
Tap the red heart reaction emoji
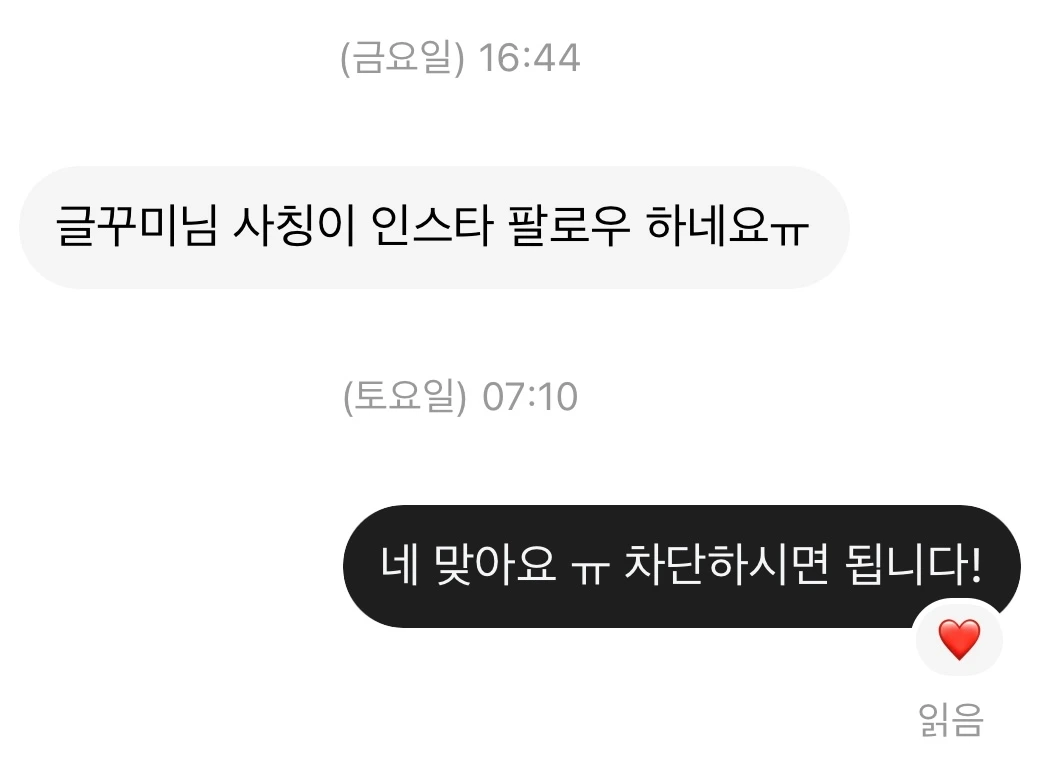[x=959, y=639]
